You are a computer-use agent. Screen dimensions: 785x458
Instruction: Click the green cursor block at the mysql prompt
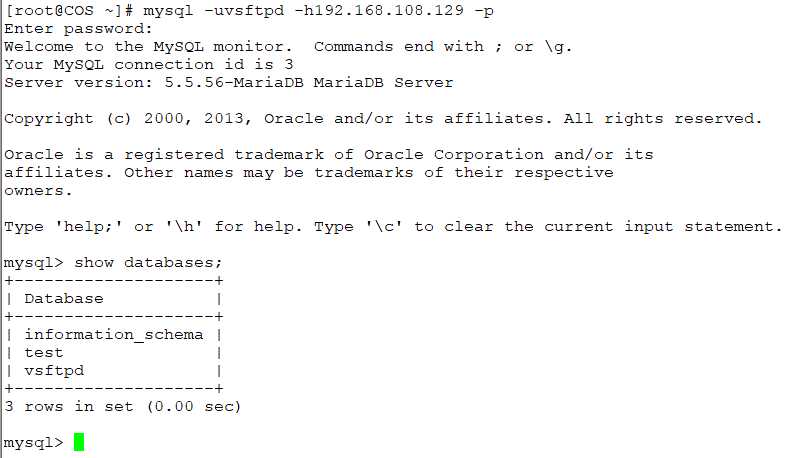(79, 442)
